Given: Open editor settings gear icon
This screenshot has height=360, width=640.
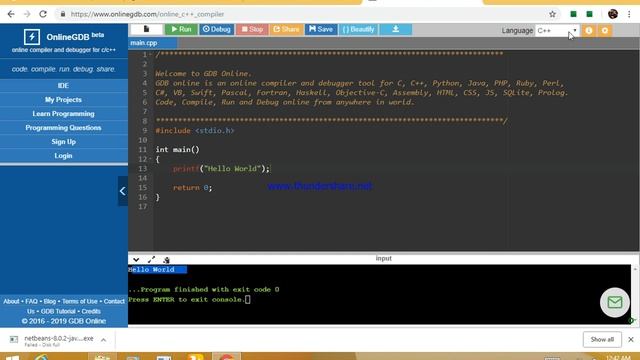Looking at the screenshot, I should tap(605, 31).
